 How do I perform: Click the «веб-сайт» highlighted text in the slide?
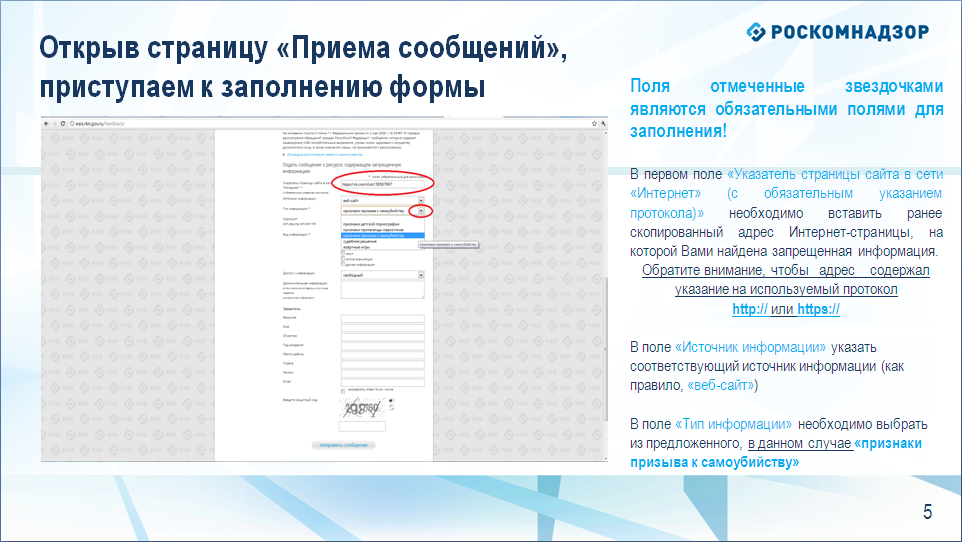pos(720,385)
